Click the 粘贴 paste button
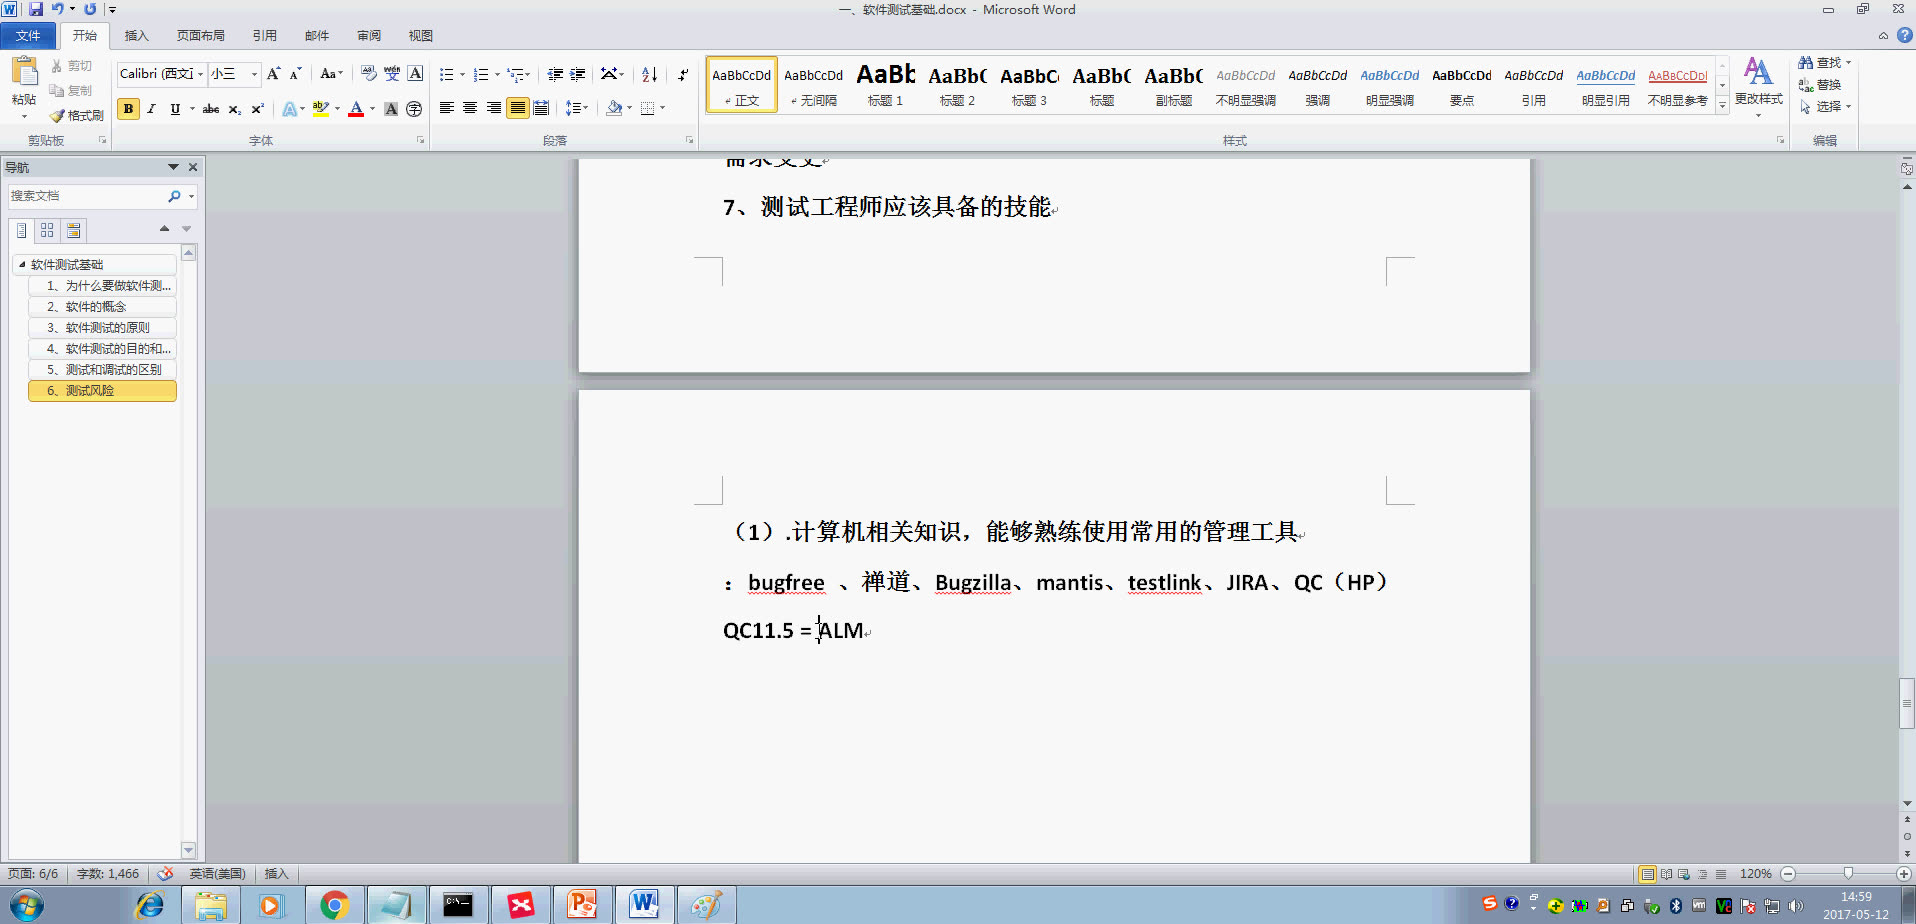 [x=24, y=86]
